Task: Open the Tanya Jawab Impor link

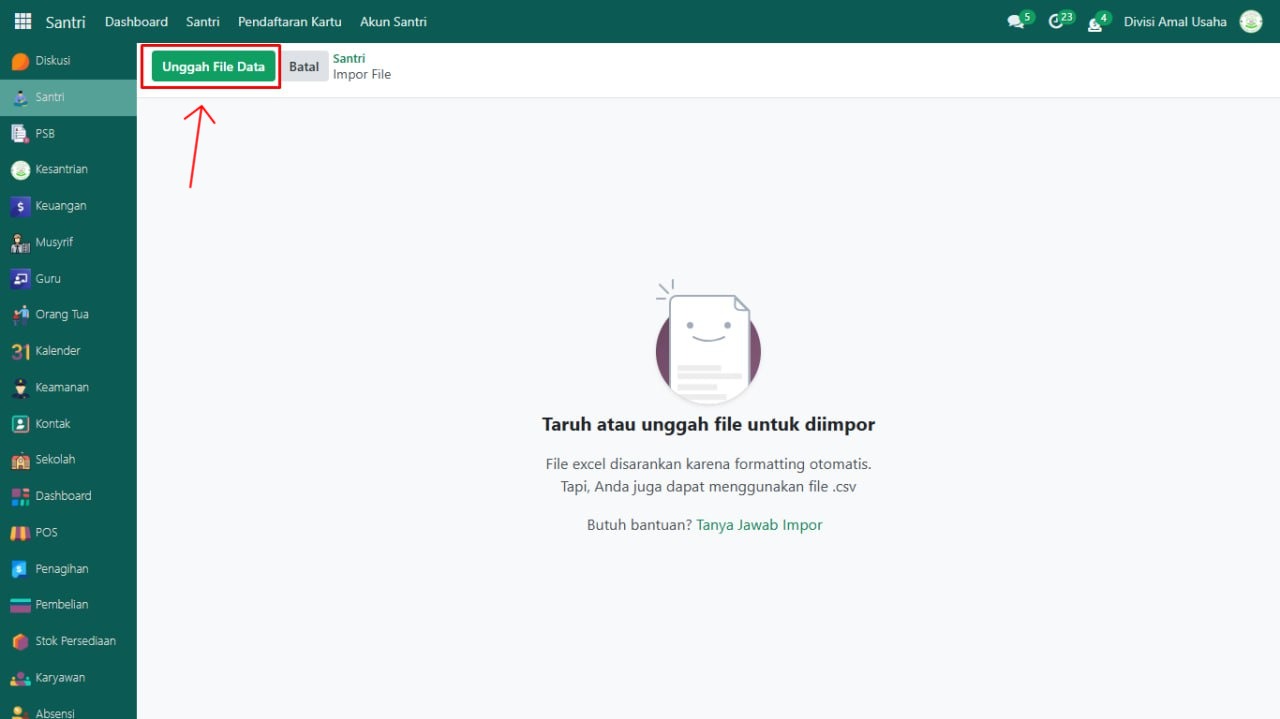Action: 759,525
